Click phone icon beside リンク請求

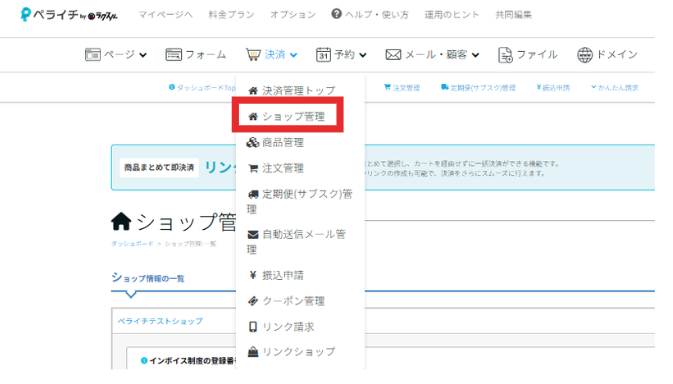253,327
